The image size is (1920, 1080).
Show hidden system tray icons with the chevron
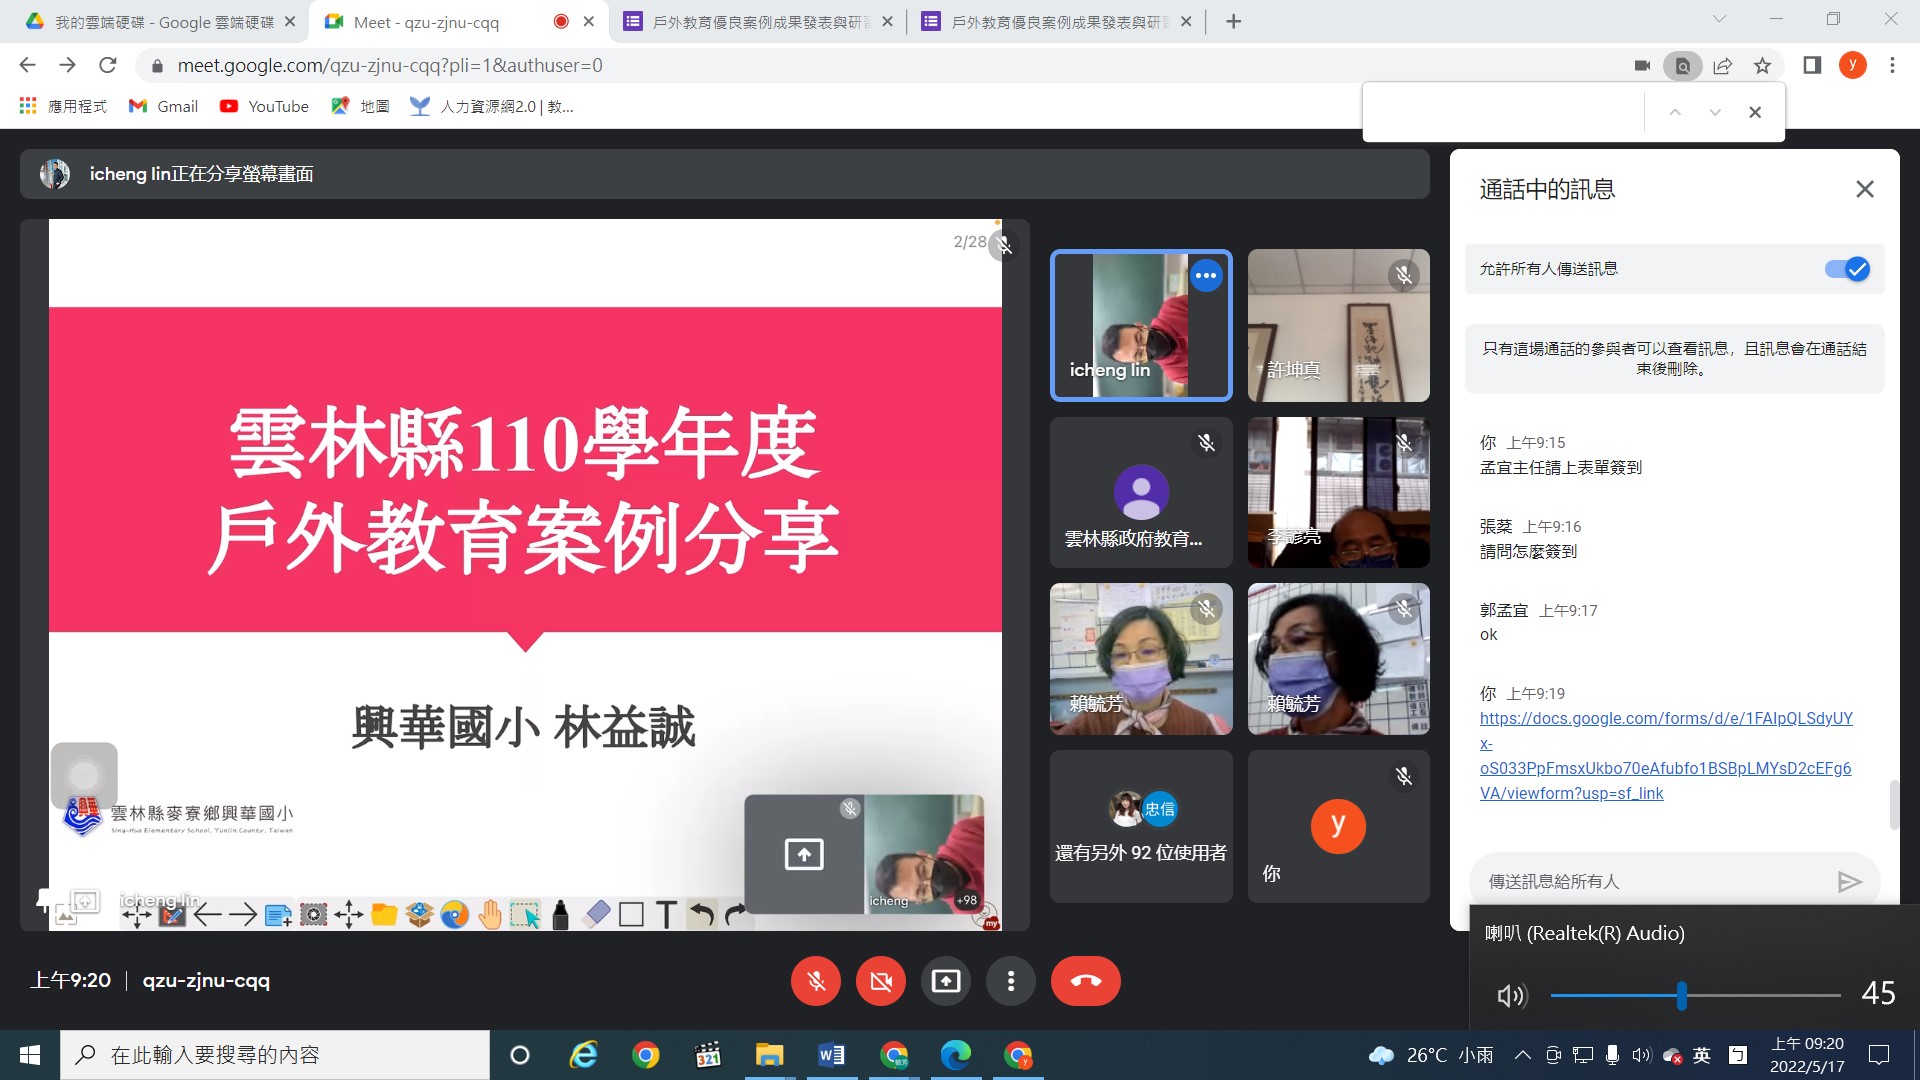point(1522,1055)
